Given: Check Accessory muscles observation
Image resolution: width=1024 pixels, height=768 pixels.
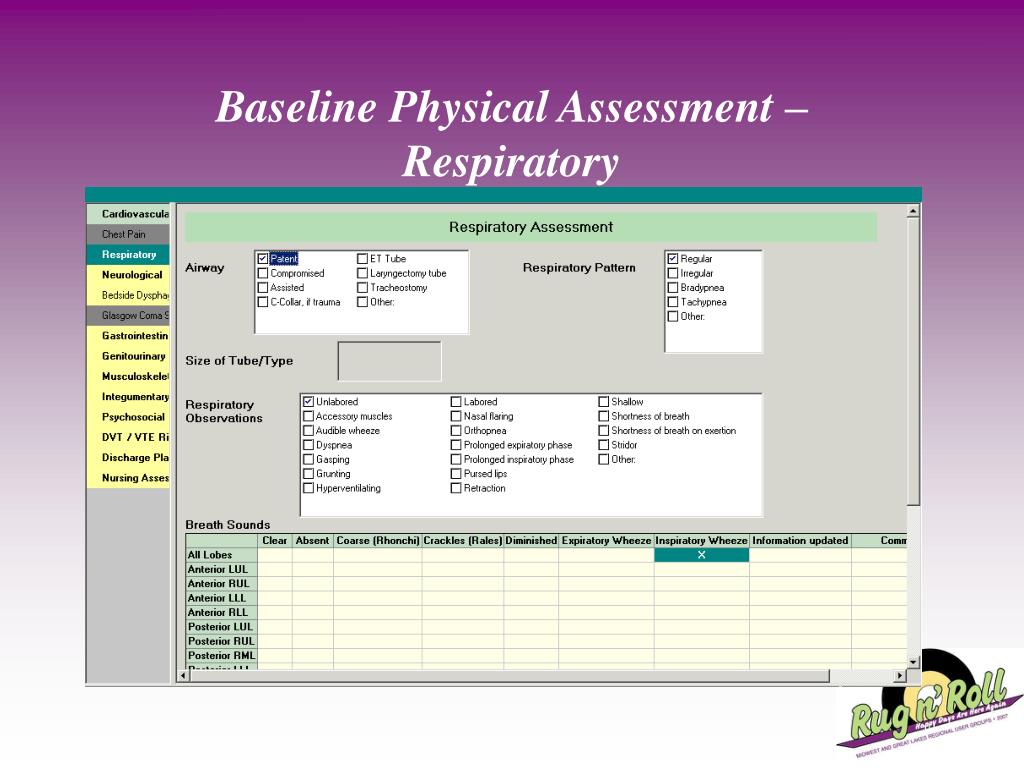Looking at the screenshot, I should point(308,416).
